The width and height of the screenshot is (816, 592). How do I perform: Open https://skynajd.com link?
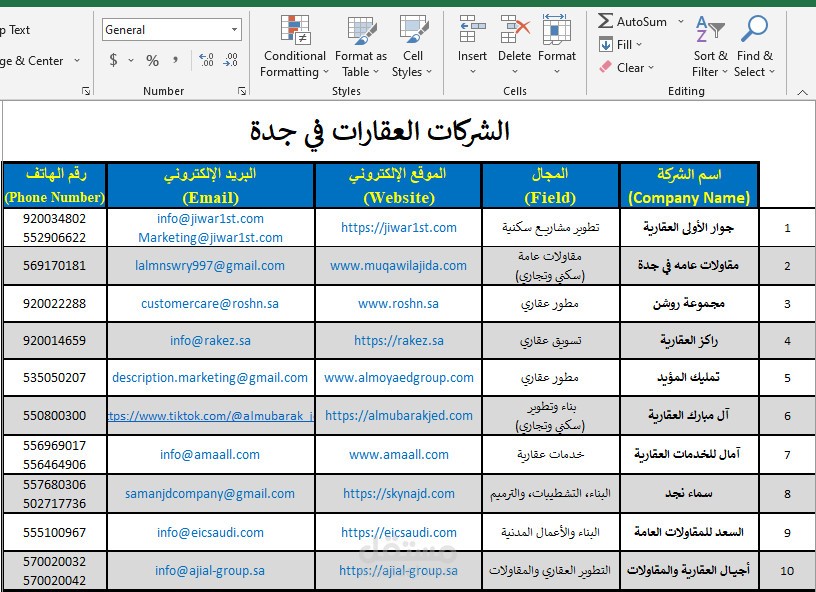pyautogui.click(x=399, y=493)
